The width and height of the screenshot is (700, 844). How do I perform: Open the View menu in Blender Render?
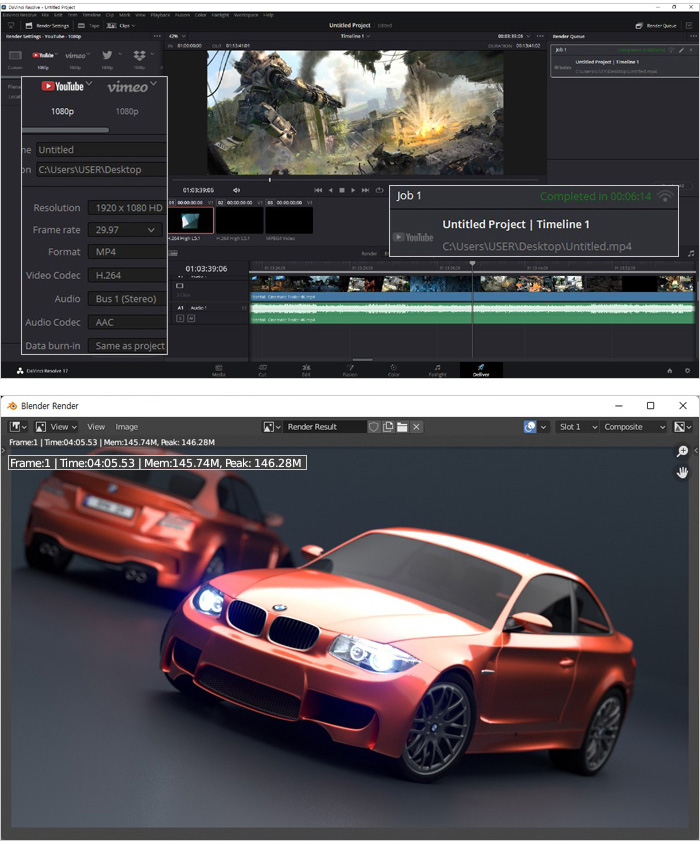(96, 427)
